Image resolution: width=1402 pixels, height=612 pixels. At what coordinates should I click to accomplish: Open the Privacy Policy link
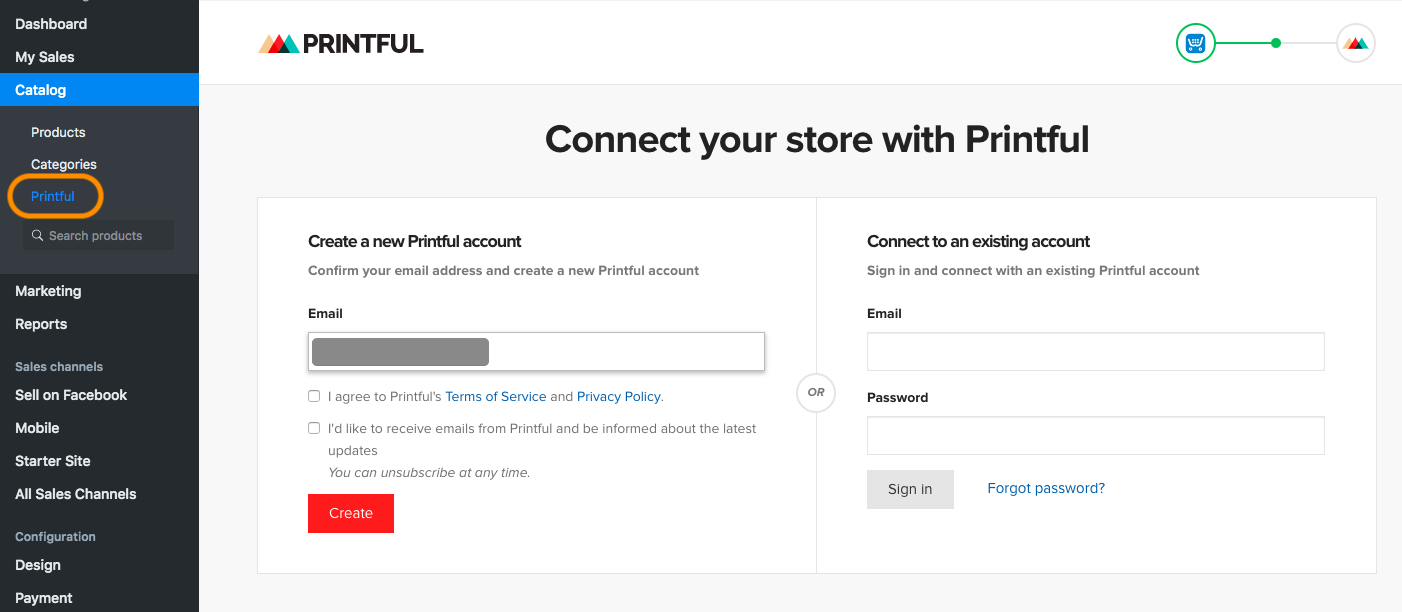(619, 396)
